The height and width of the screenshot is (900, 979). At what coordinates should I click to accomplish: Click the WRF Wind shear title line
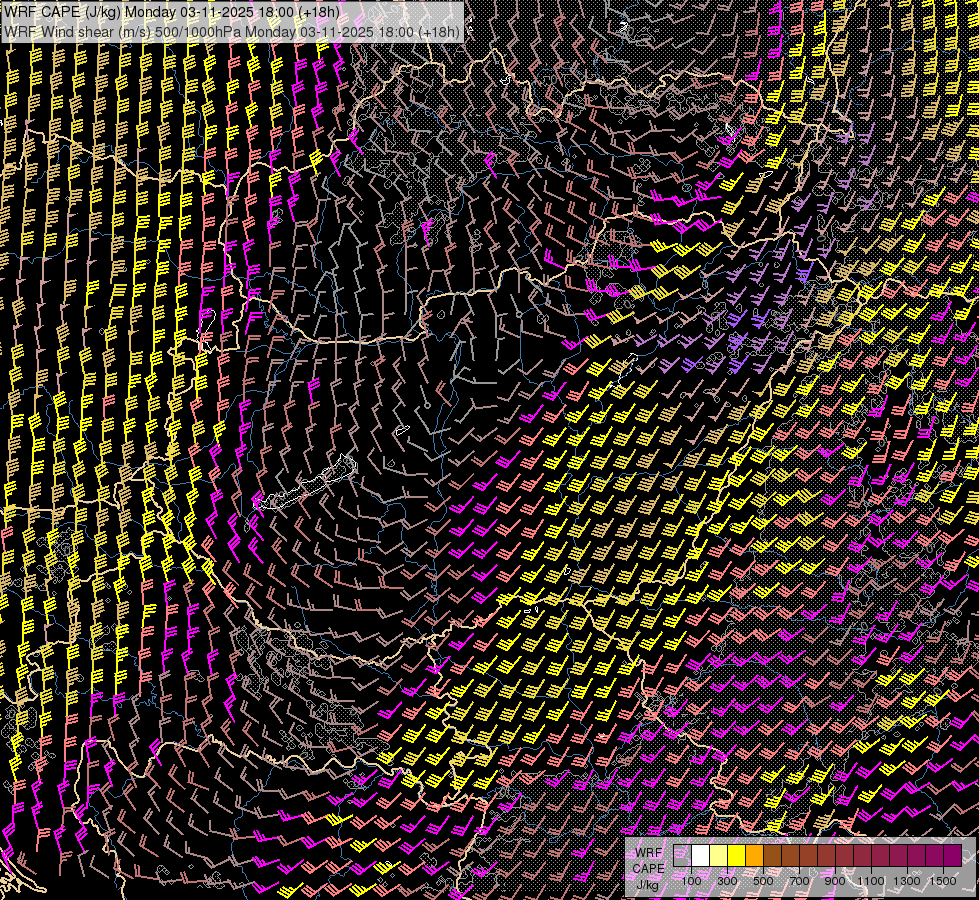click(232, 31)
